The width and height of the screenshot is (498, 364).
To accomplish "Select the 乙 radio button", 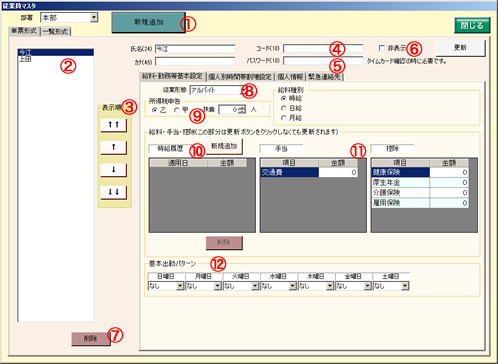I will (x=154, y=110).
